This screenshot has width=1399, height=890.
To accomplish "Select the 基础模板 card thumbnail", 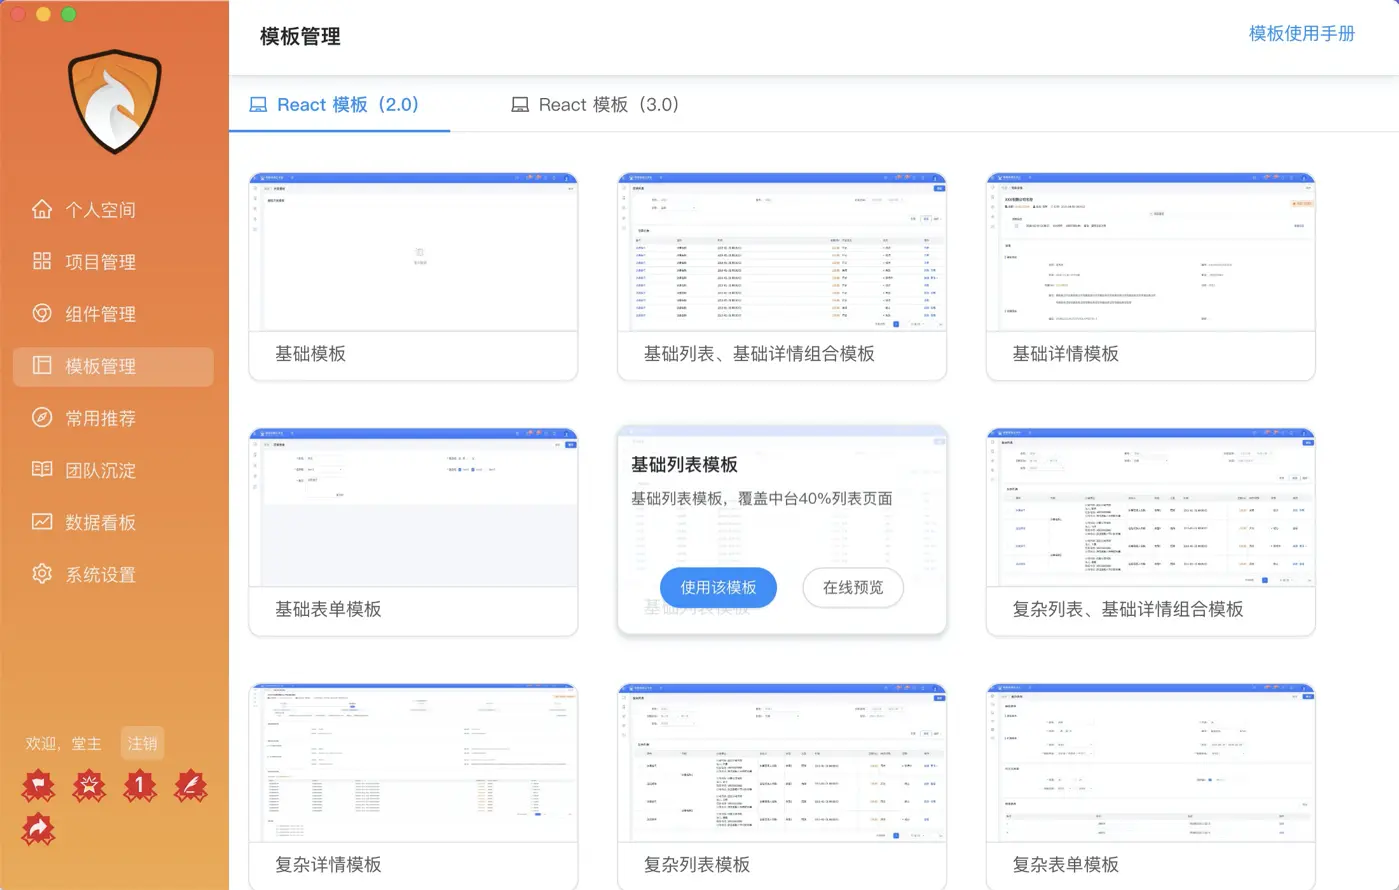I will [x=413, y=252].
